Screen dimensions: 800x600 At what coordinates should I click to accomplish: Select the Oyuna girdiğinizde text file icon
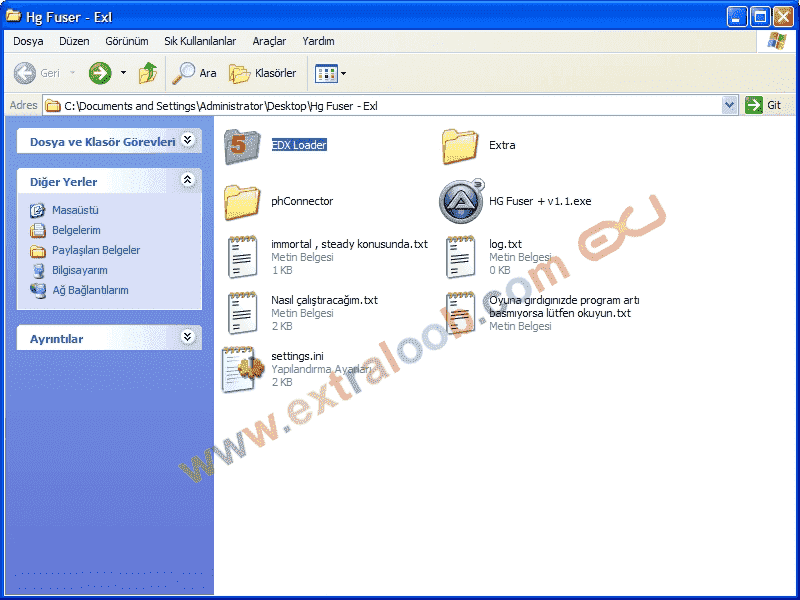tap(460, 313)
